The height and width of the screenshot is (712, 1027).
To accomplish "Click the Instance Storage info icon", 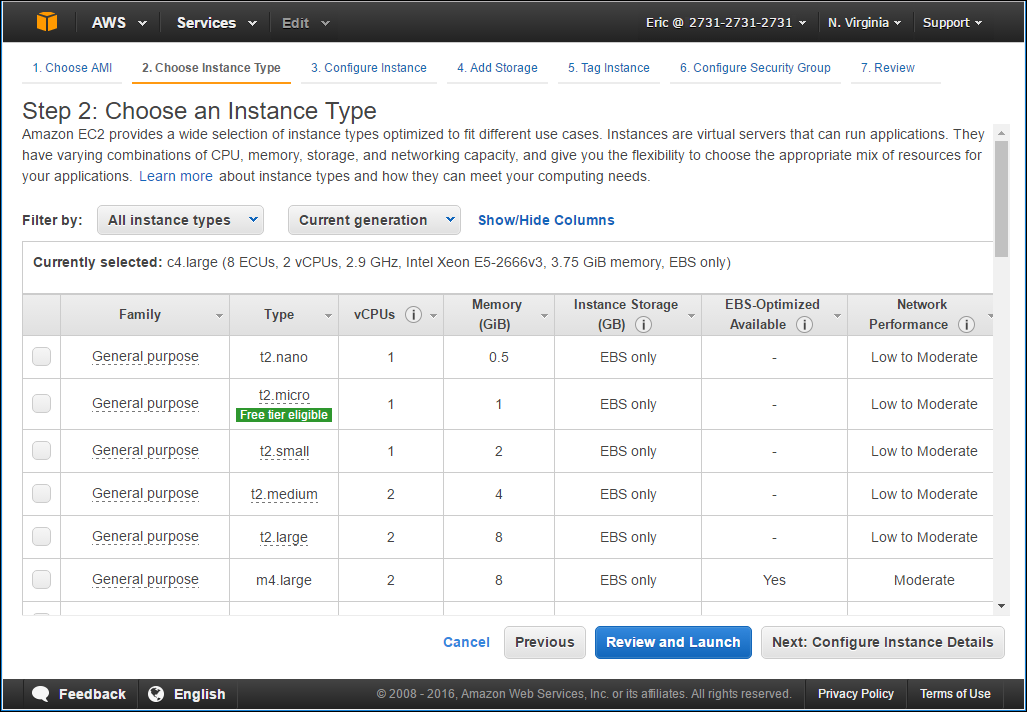I will coord(643,325).
